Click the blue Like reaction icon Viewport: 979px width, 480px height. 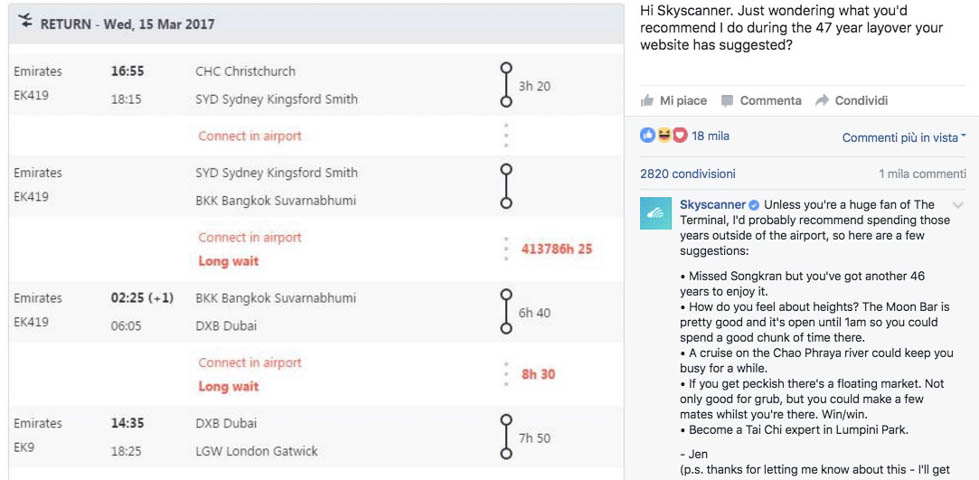[648, 135]
